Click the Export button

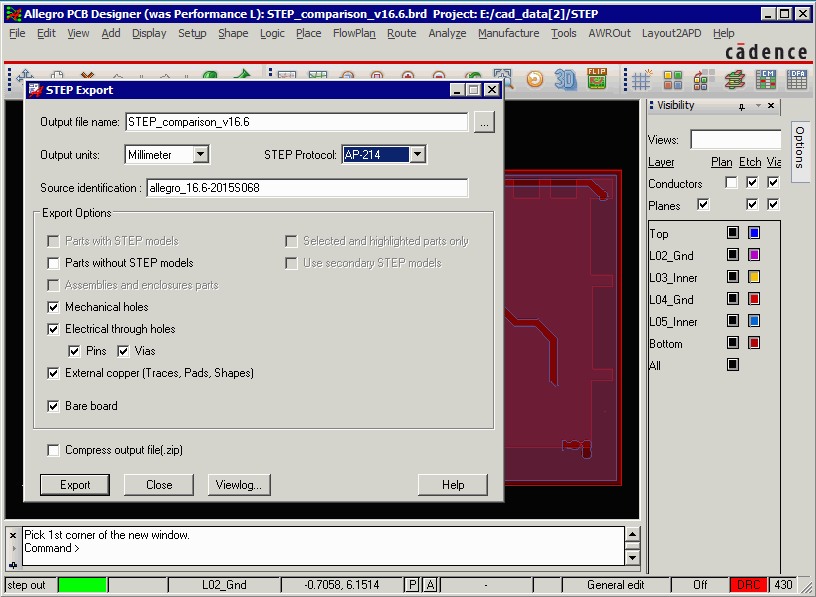point(75,485)
